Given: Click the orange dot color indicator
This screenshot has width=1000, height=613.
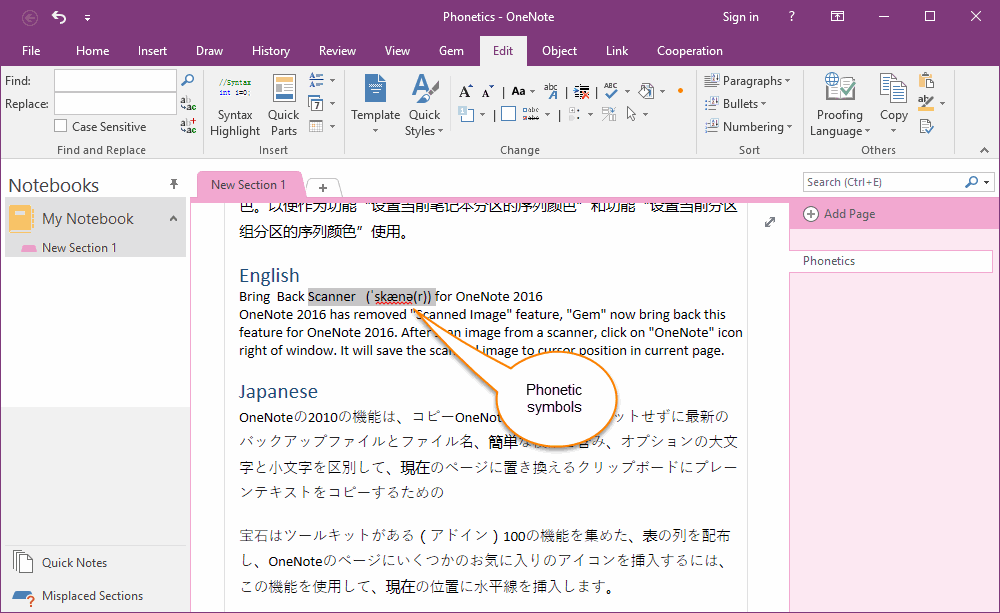Looking at the screenshot, I should click(681, 92).
